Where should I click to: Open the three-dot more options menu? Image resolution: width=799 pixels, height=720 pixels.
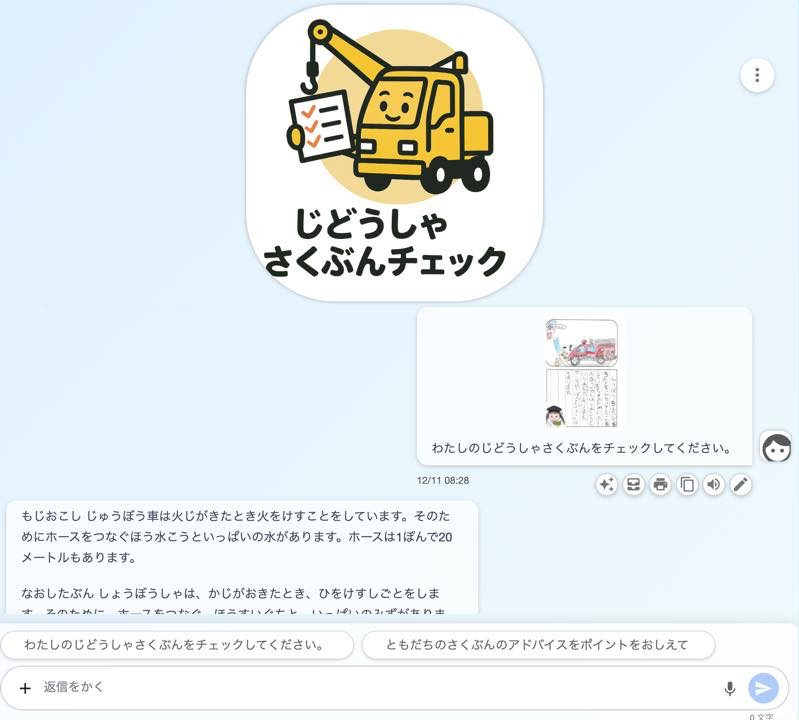pyautogui.click(x=757, y=75)
